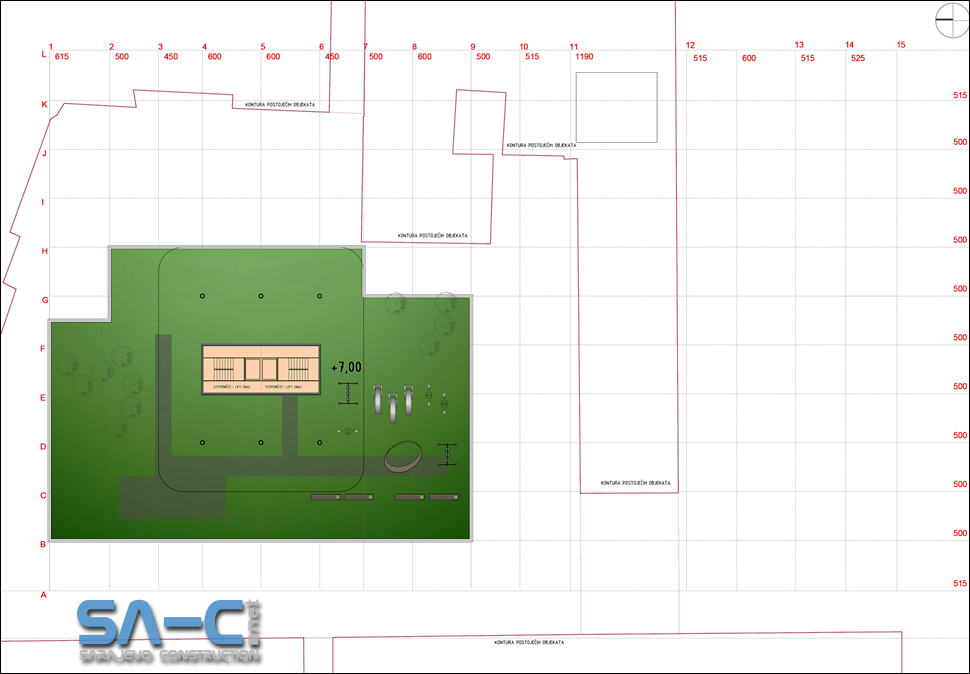Click grid axis letter H

pos(45,251)
